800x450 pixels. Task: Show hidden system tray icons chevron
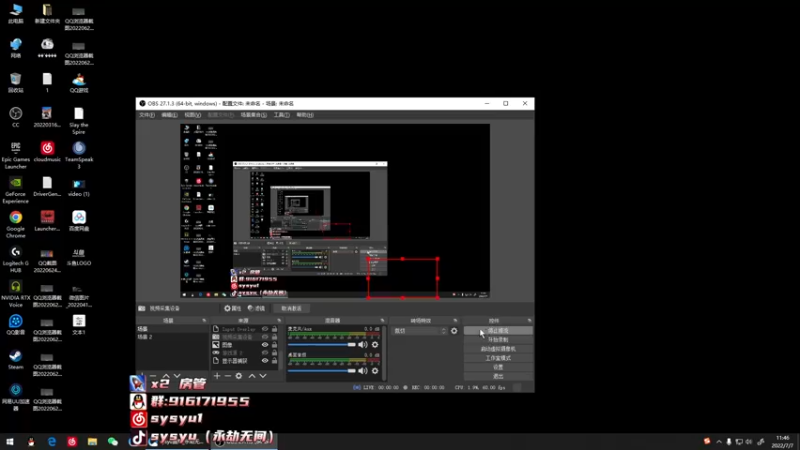719,442
